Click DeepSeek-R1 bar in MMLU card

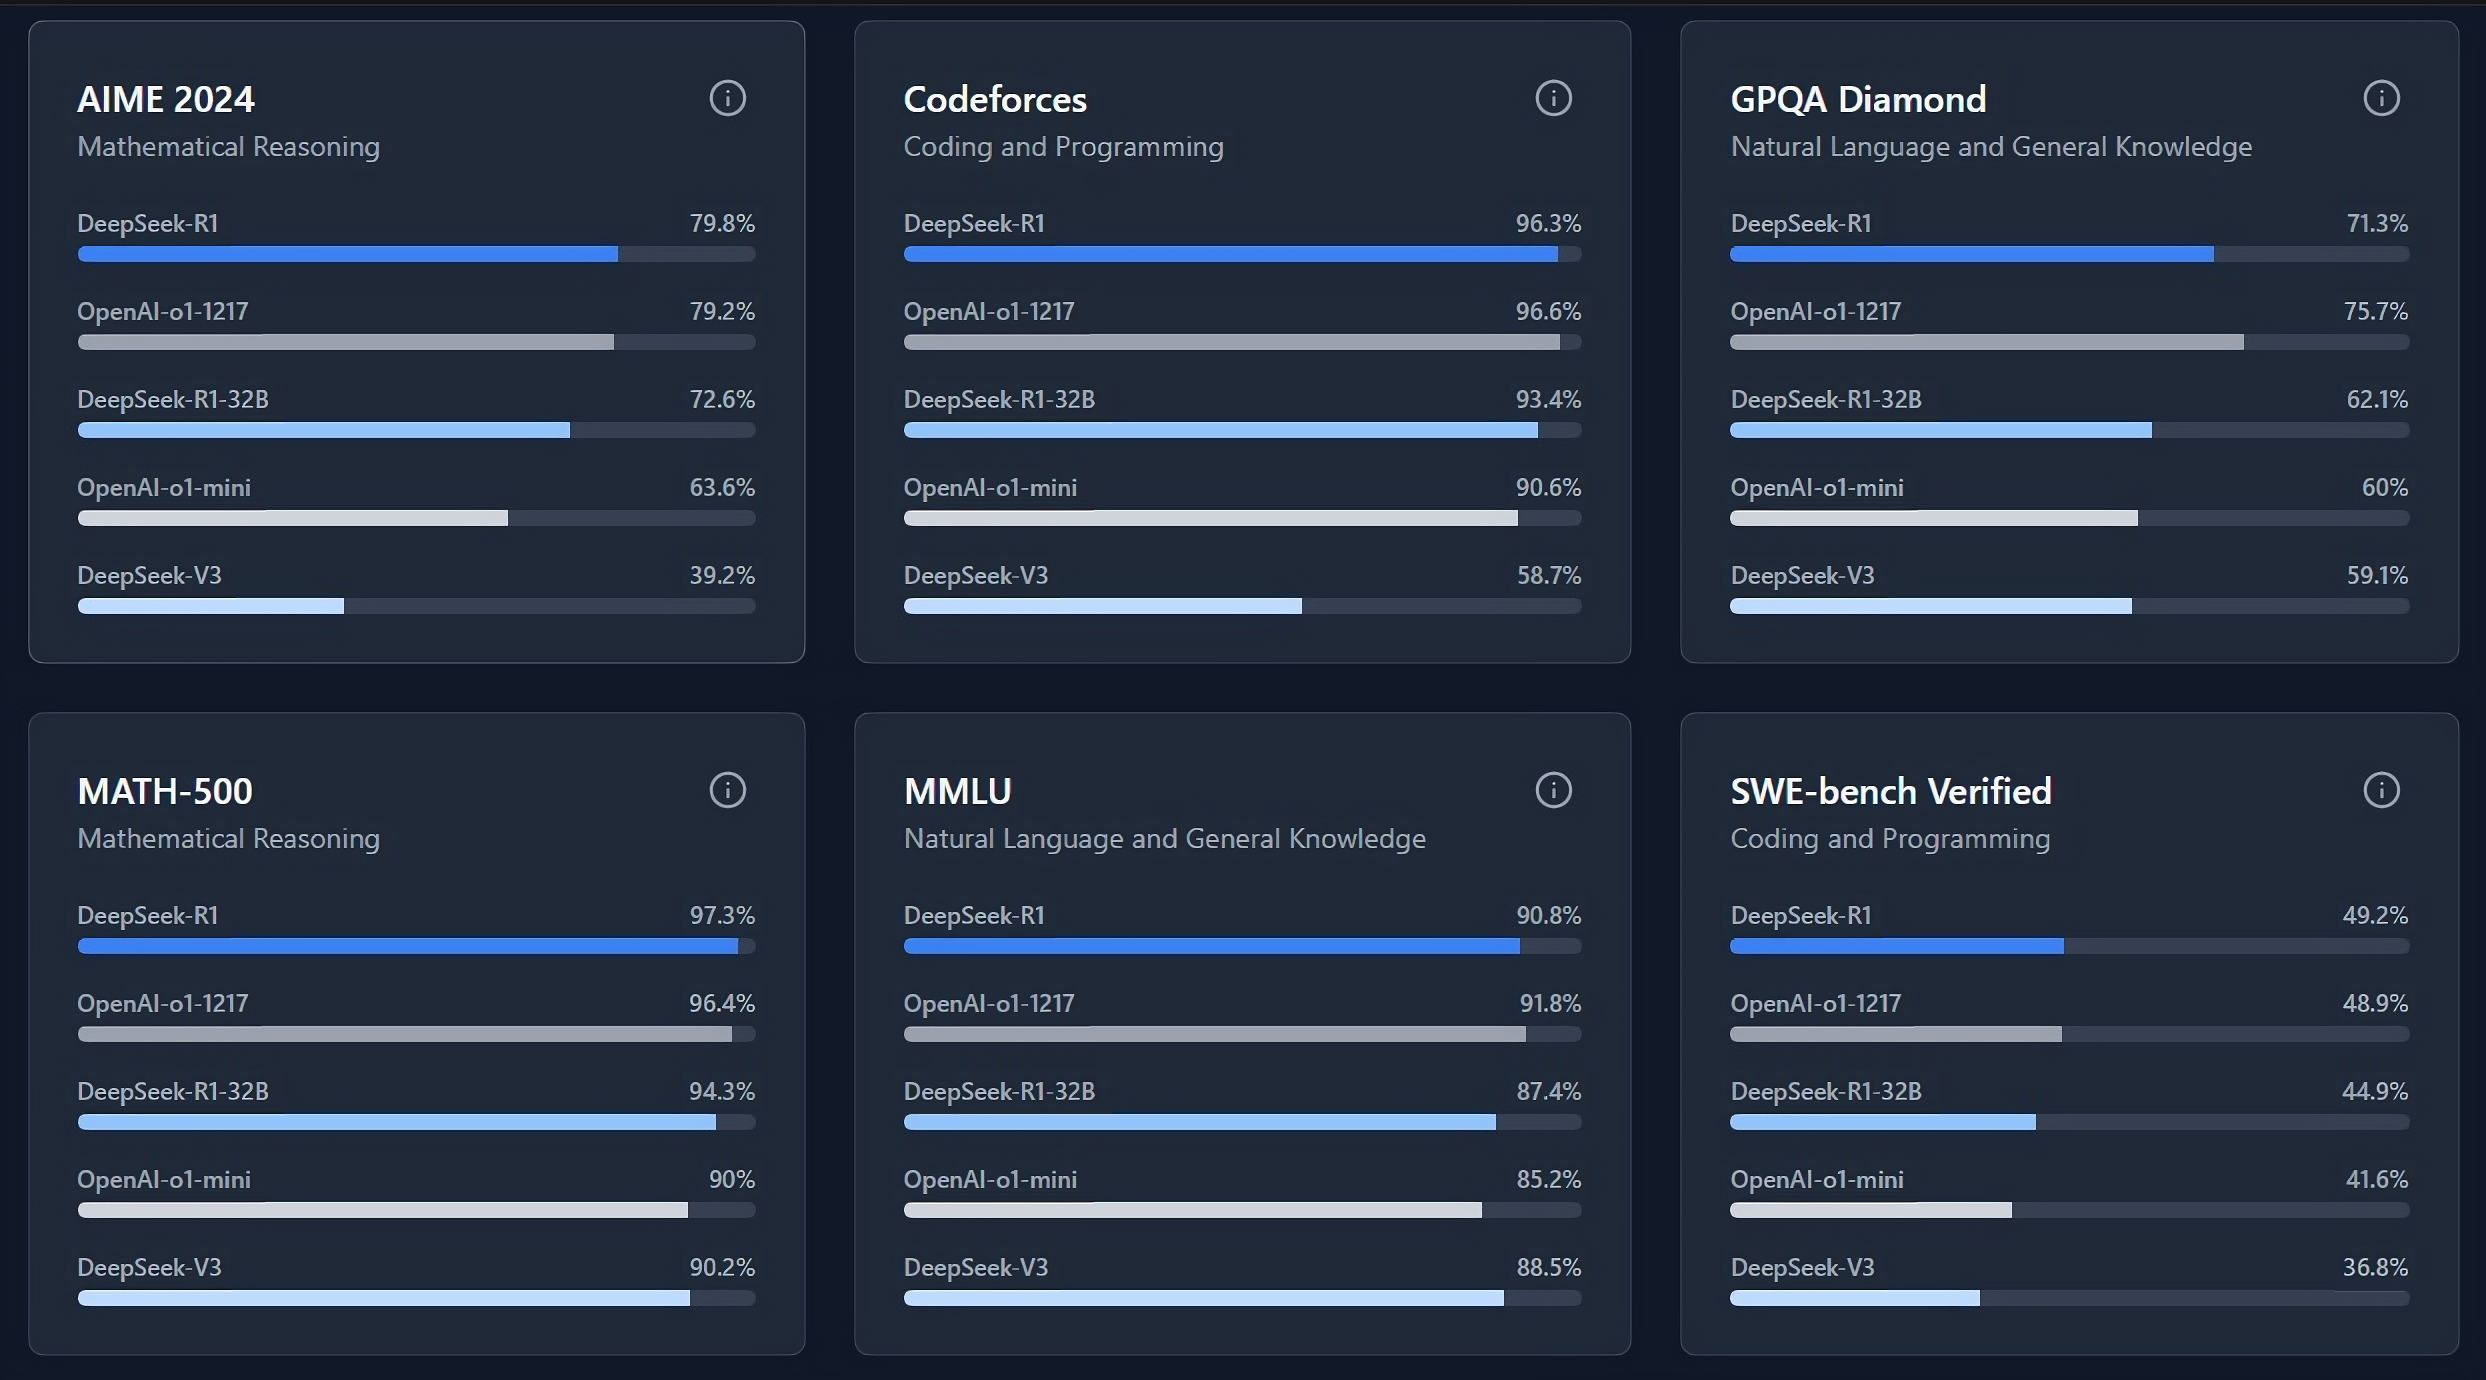[x=1242, y=946]
